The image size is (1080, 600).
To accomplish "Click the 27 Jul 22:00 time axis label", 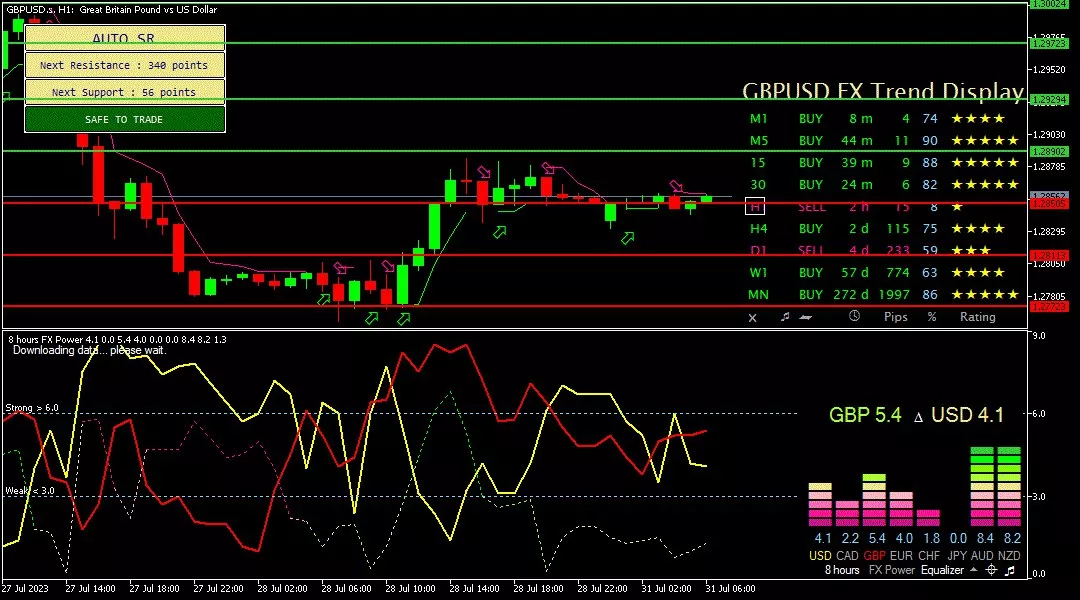I will pyautogui.click(x=218, y=588).
